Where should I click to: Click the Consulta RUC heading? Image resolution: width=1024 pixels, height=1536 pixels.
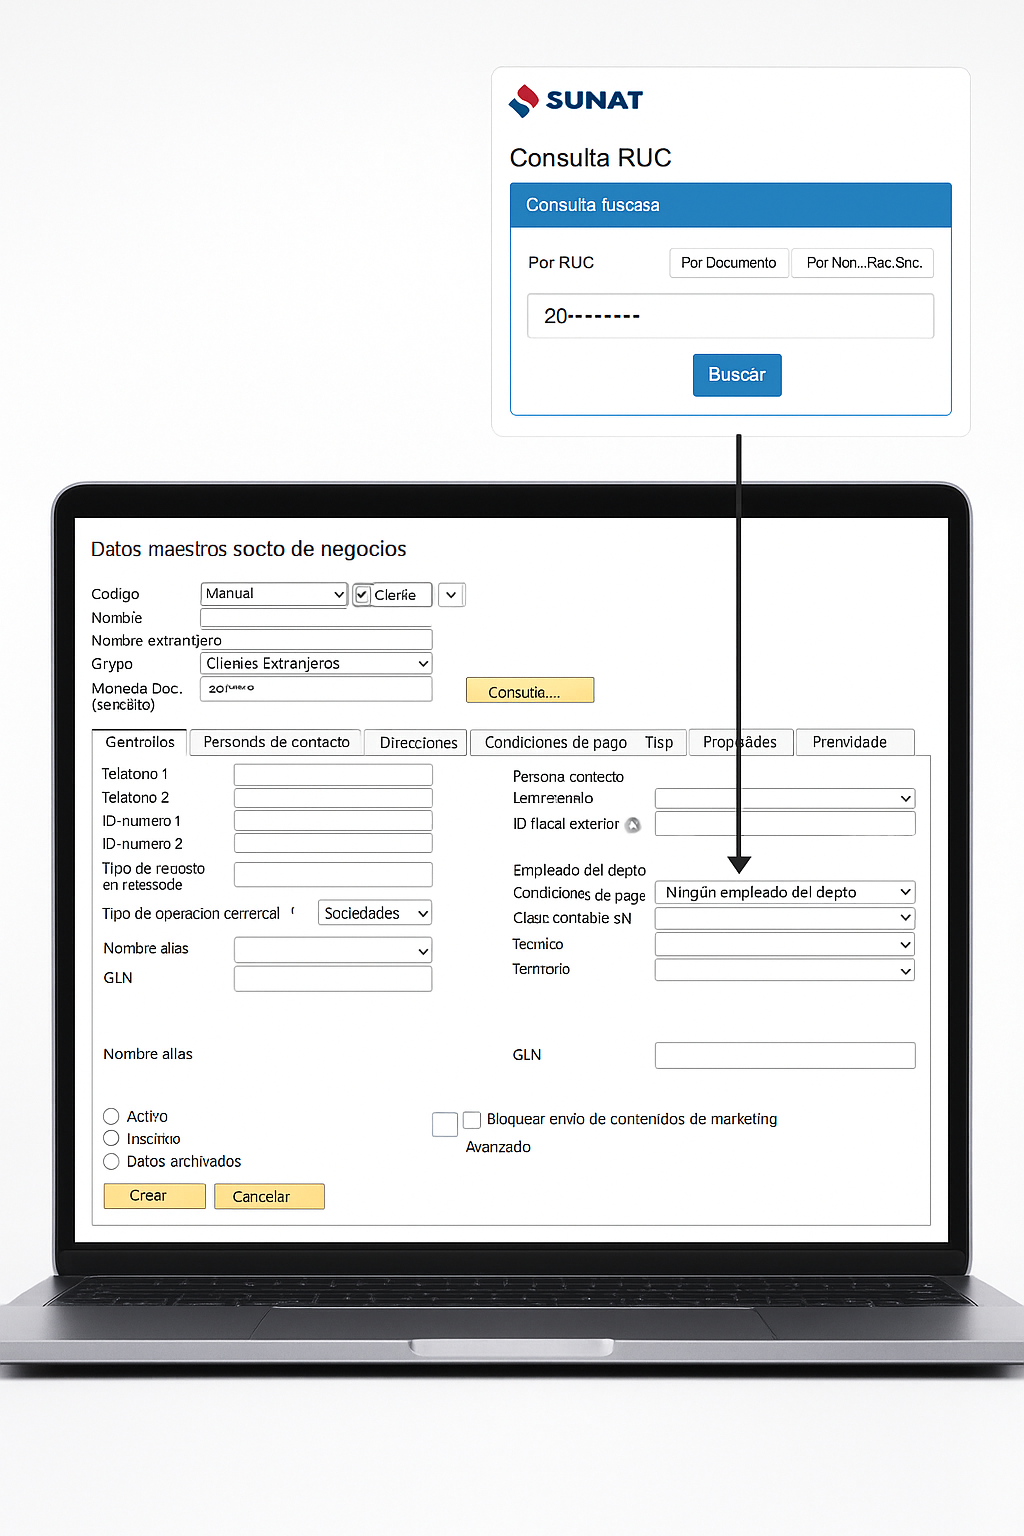[591, 158]
